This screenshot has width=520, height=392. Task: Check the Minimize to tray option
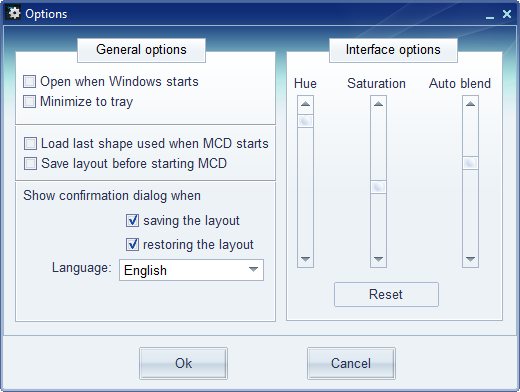tap(29, 102)
